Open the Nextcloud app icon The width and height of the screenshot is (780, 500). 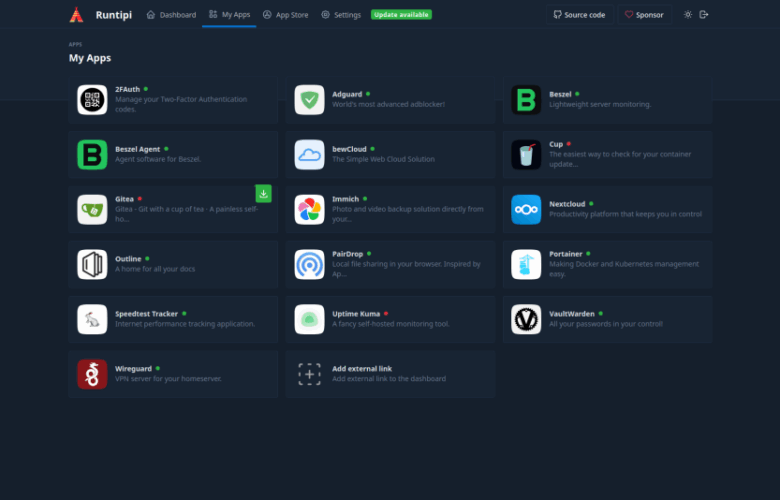(526, 209)
